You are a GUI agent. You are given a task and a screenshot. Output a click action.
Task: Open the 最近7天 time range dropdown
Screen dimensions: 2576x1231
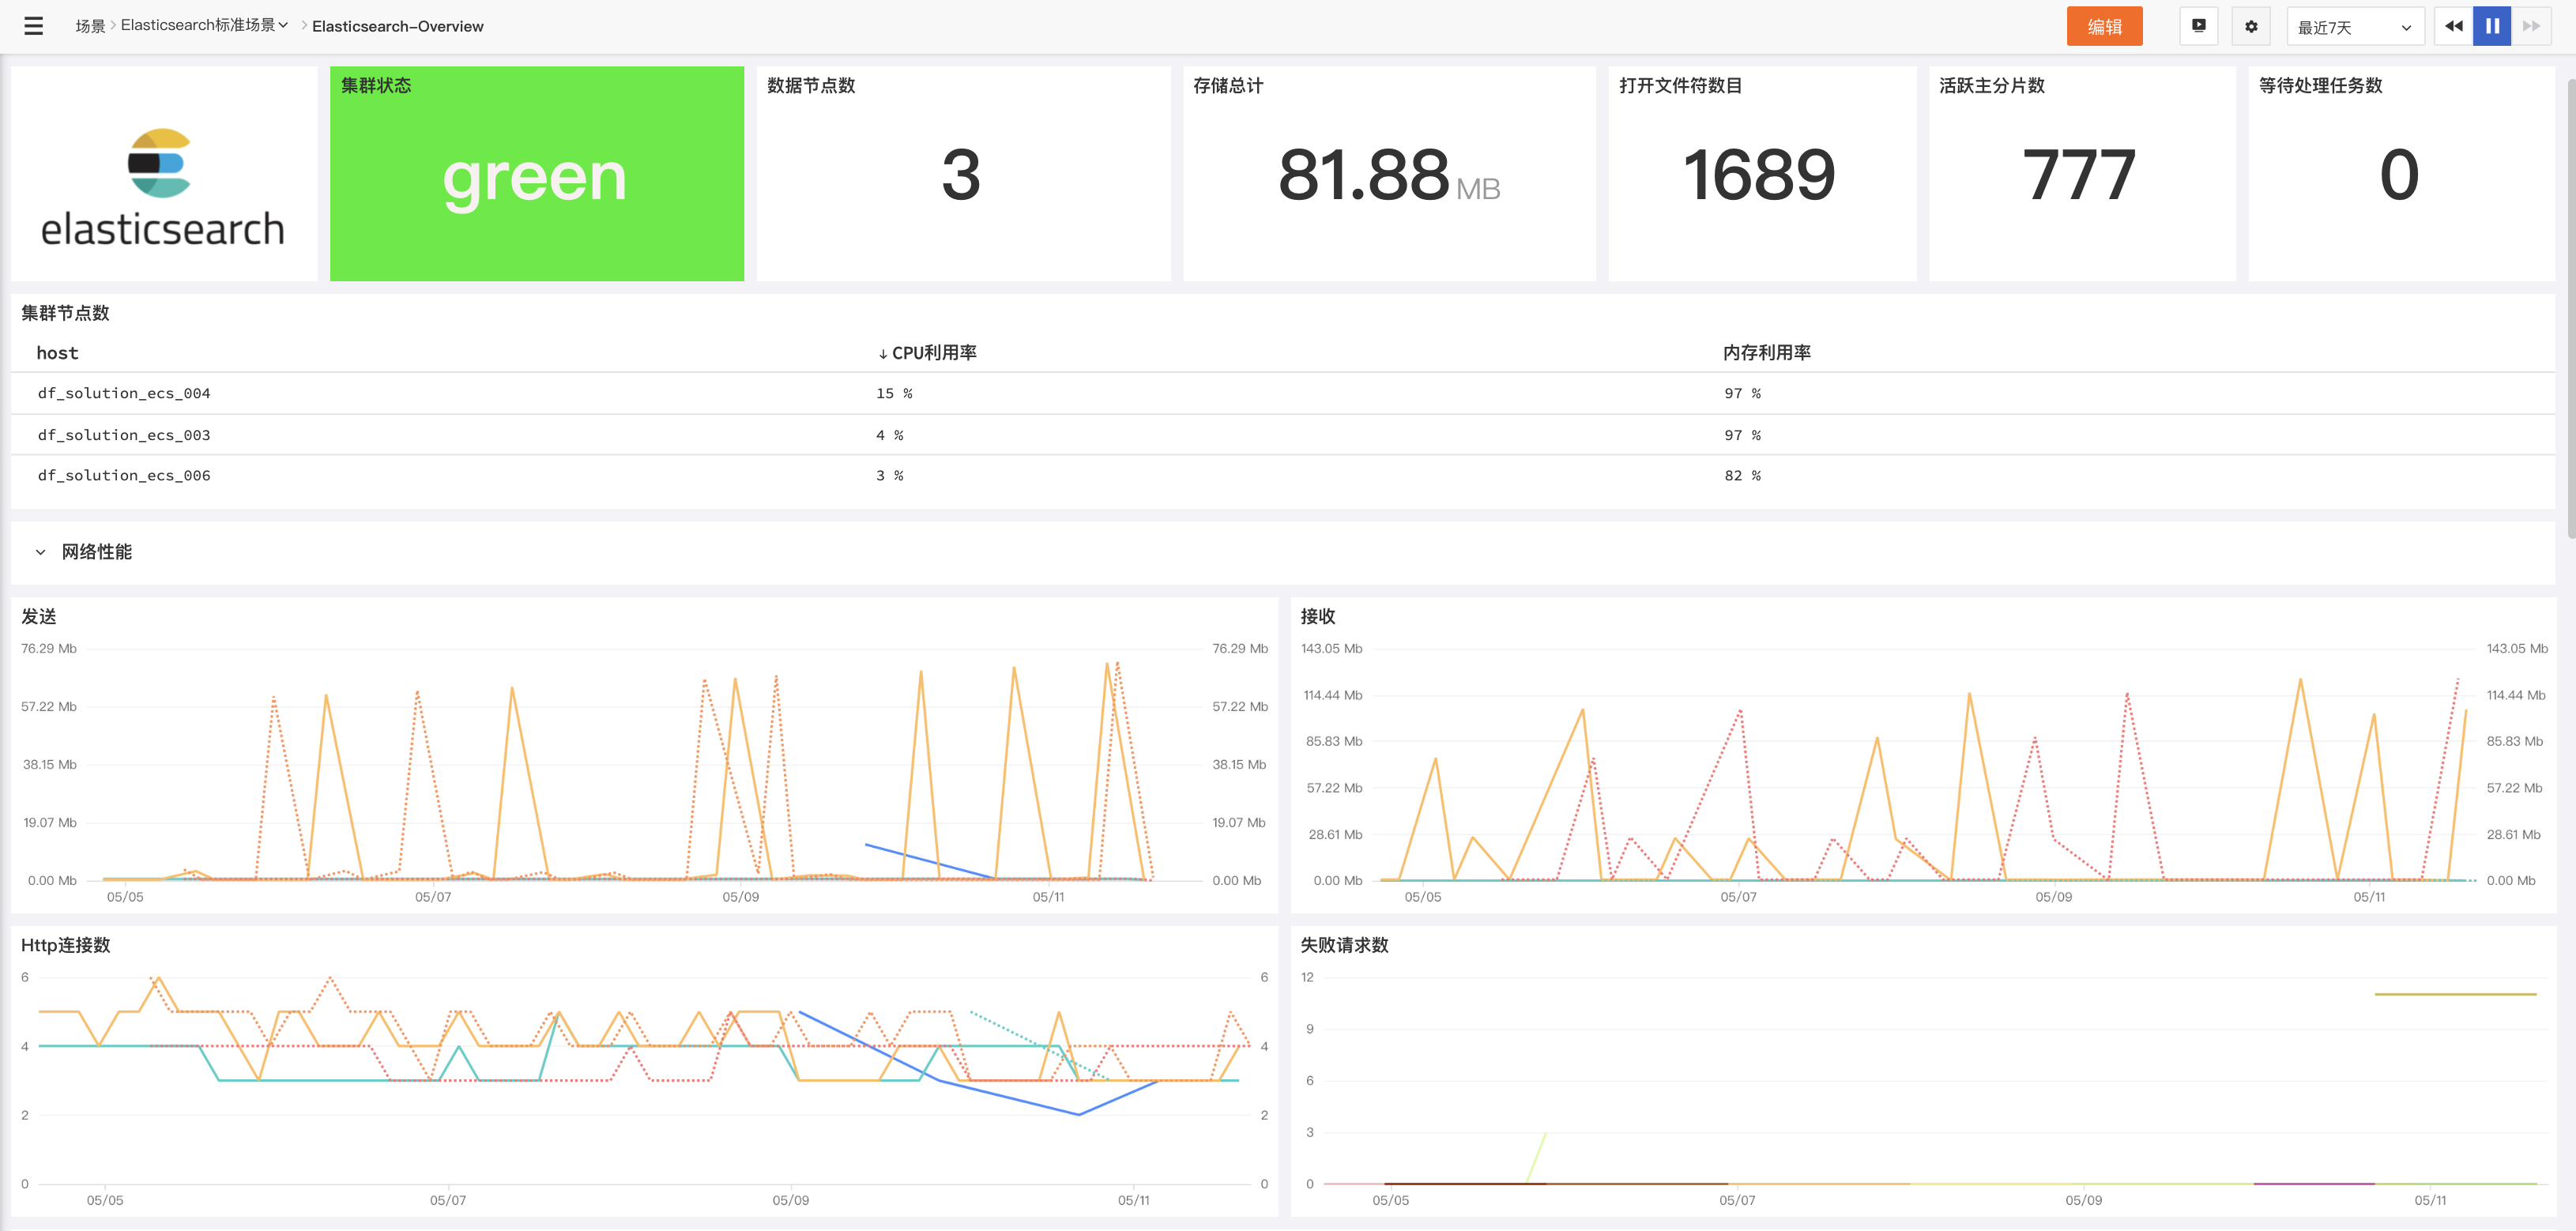(2354, 27)
